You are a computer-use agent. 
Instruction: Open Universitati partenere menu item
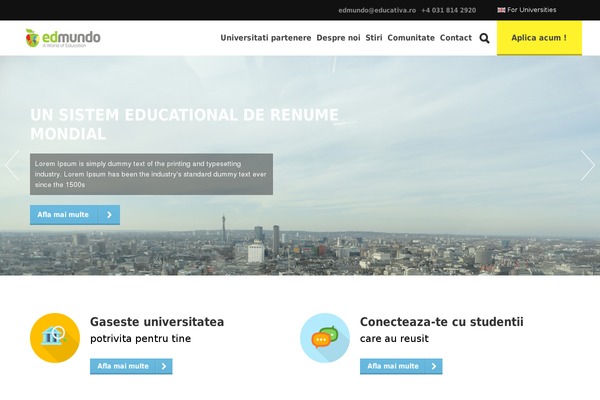coord(265,38)
